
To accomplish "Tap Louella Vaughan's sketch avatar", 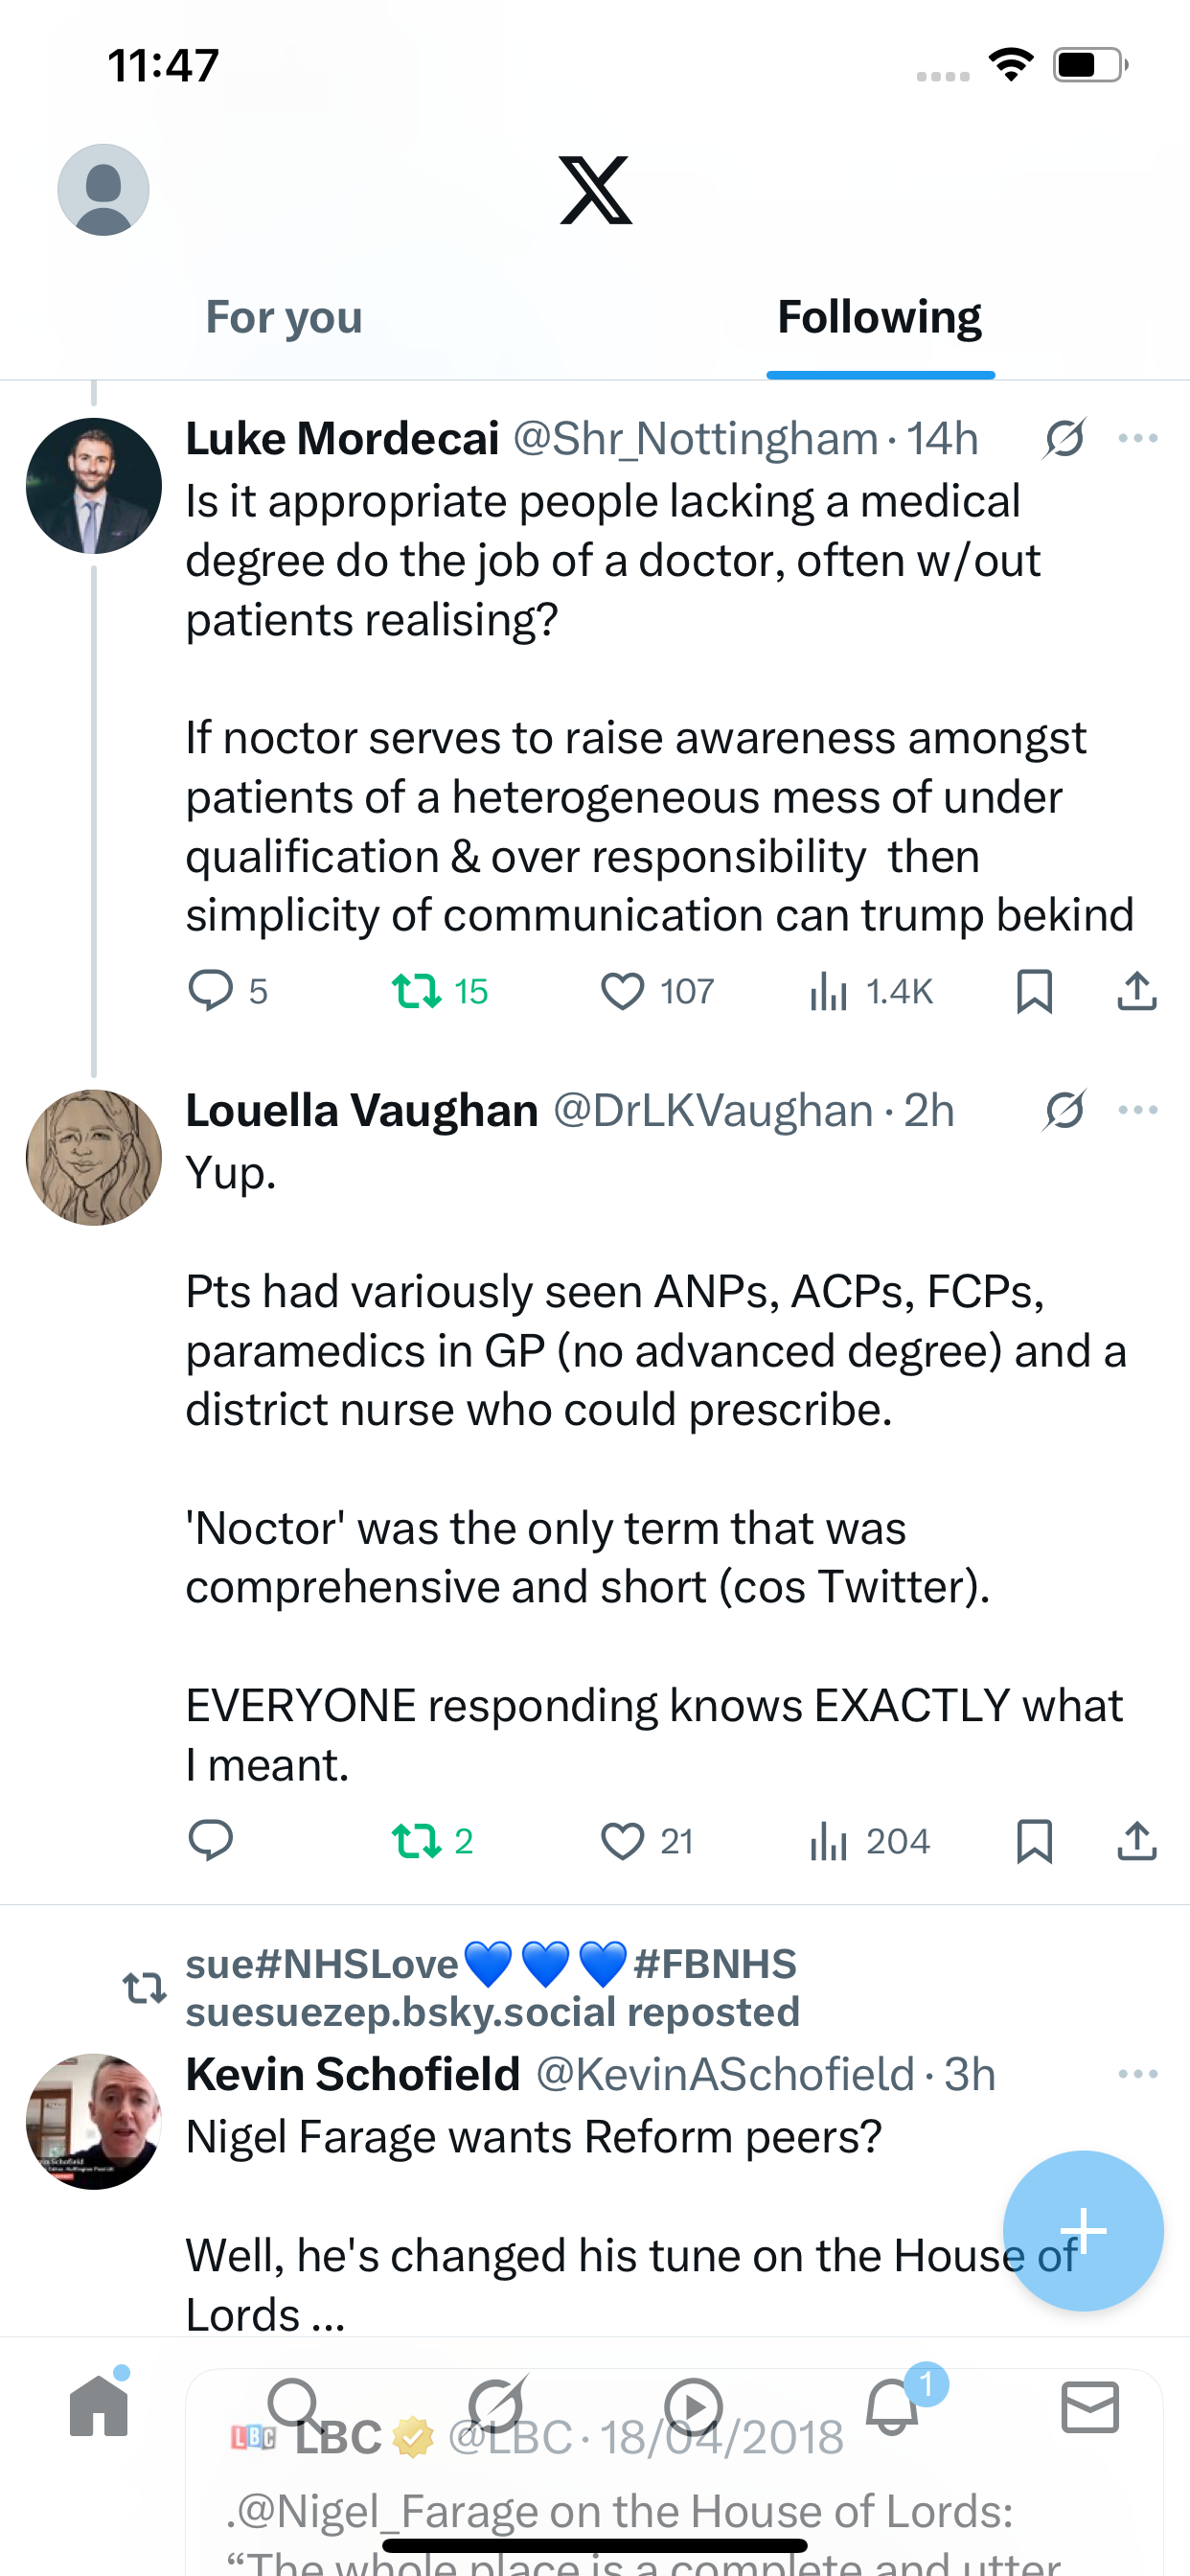I will (94, 1157).
